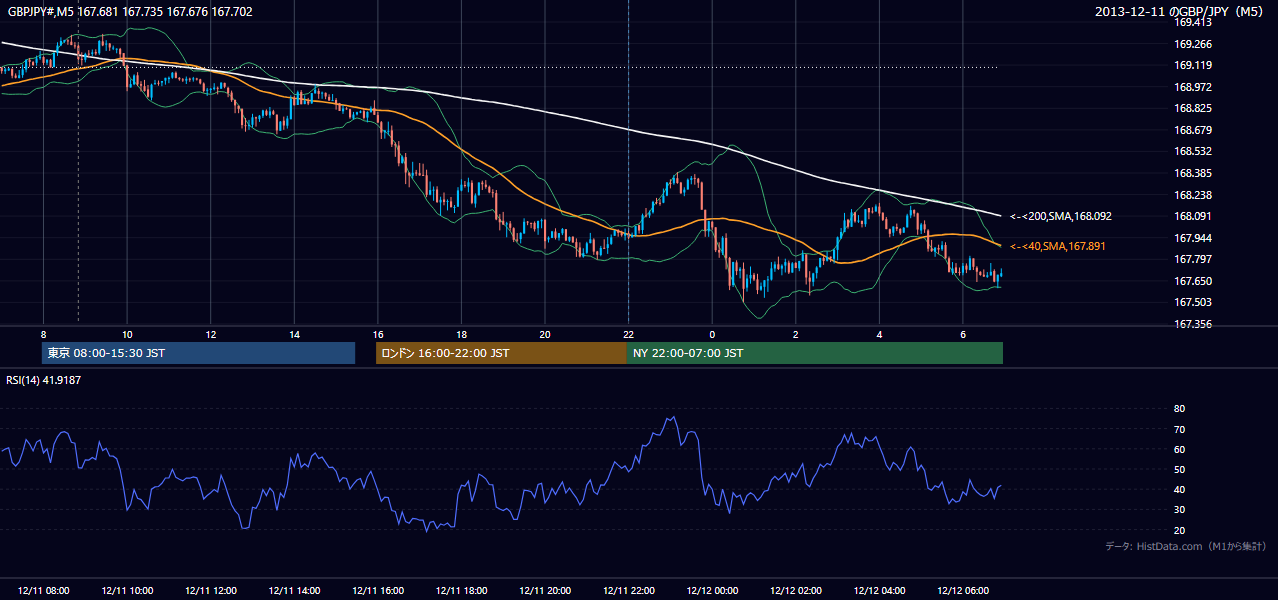Click hour tick 14 under the price chart
Image resolution: width=1278 pixels, height=600 pixels.
(x=294, y=334)
